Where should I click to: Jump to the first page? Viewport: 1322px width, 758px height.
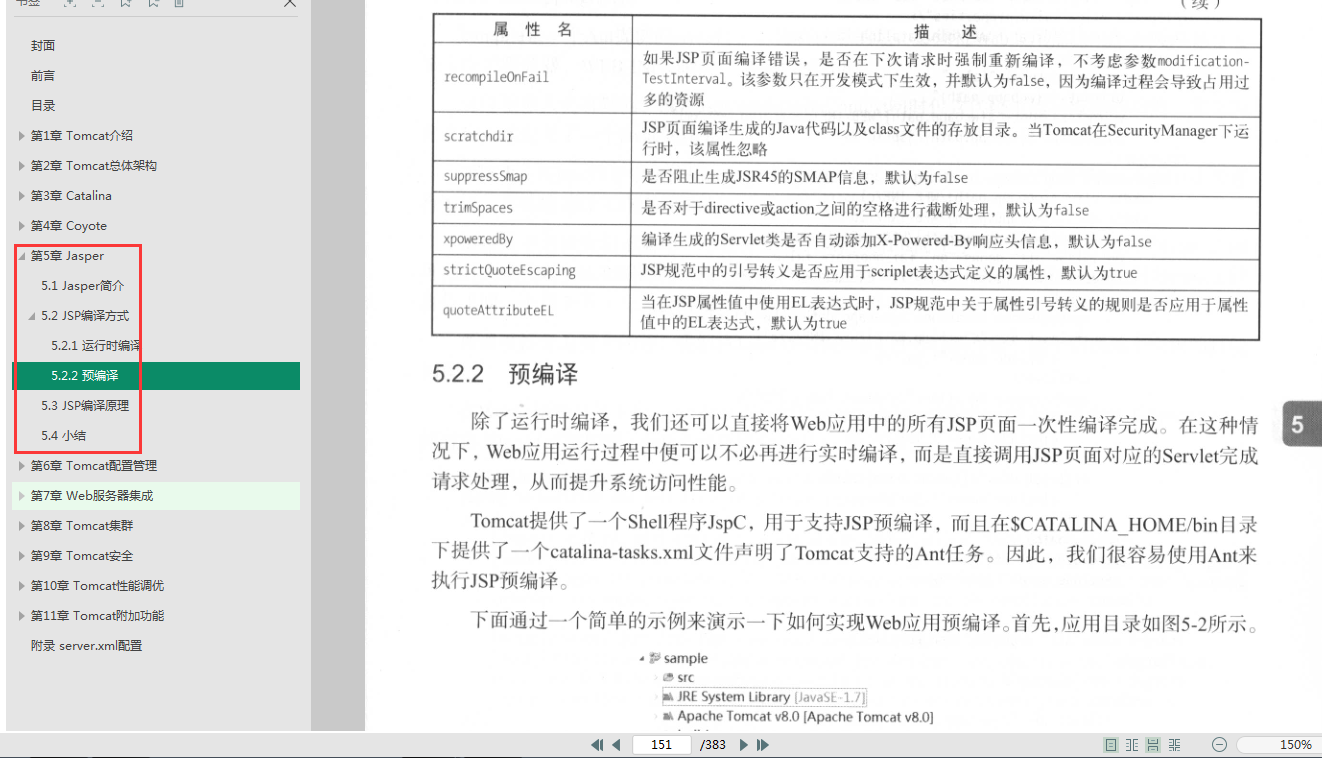click(597, 745)
